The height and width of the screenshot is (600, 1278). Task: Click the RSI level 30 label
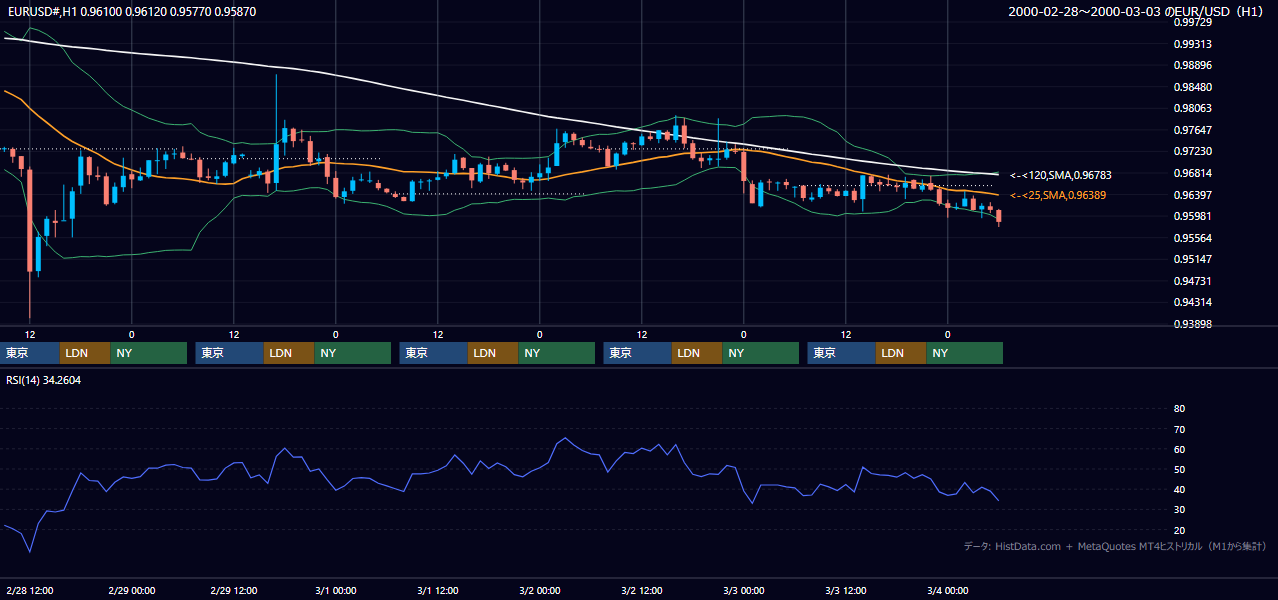(1179, 510)
